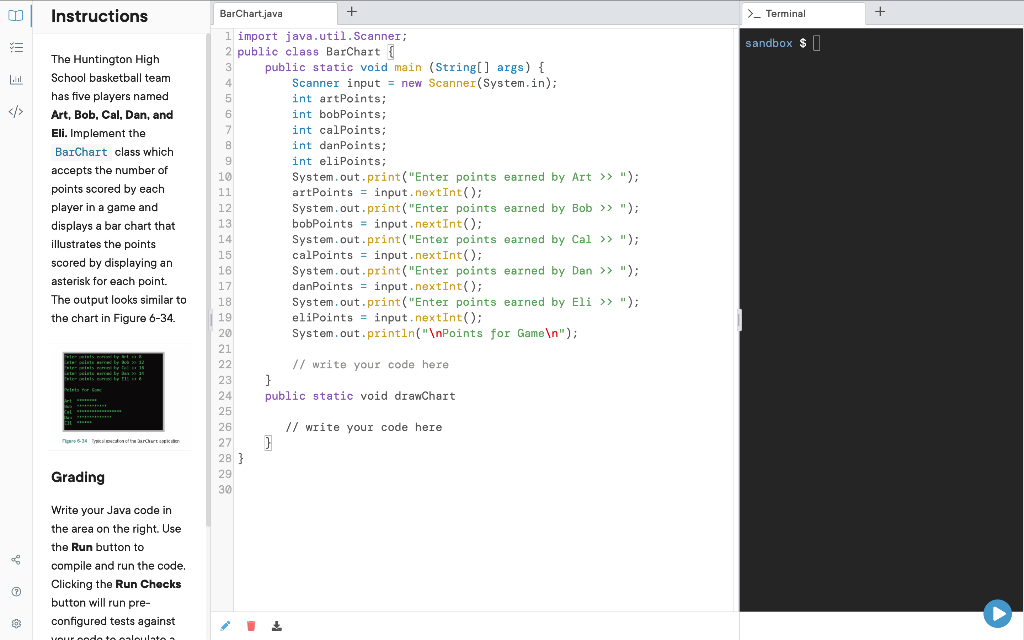This screenshot has height=640, width=1024.
Task: Run the code with the blue play button
Action: (997, 613)
